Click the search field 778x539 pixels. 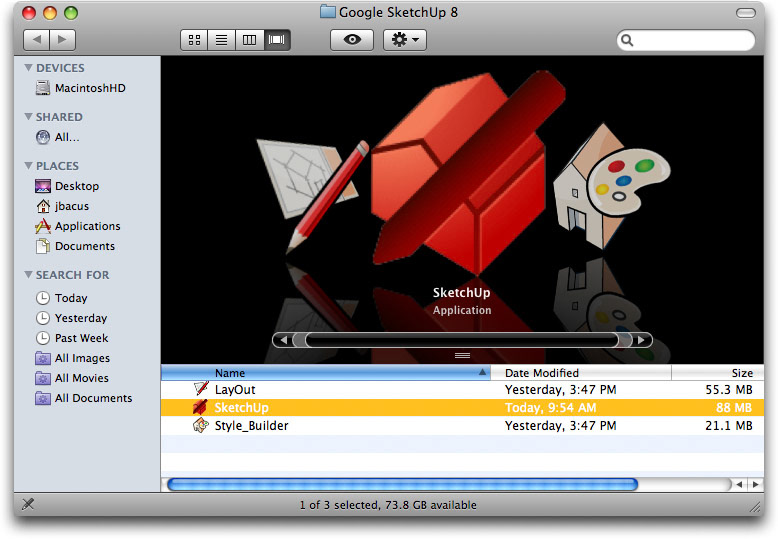[686, 40]
